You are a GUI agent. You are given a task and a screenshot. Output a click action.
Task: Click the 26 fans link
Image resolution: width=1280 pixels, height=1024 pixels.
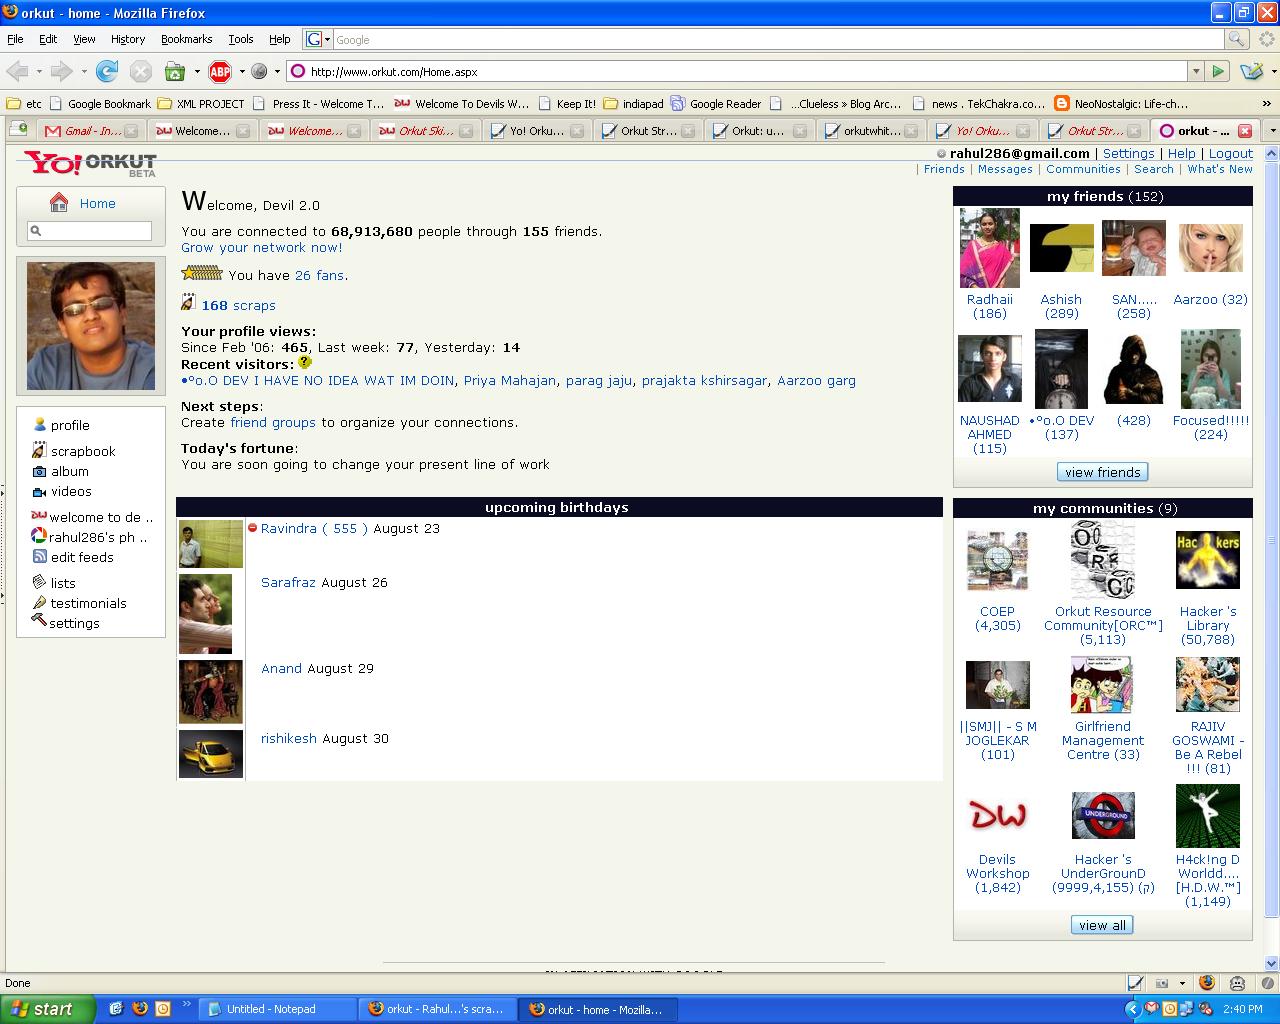(320, 275)
